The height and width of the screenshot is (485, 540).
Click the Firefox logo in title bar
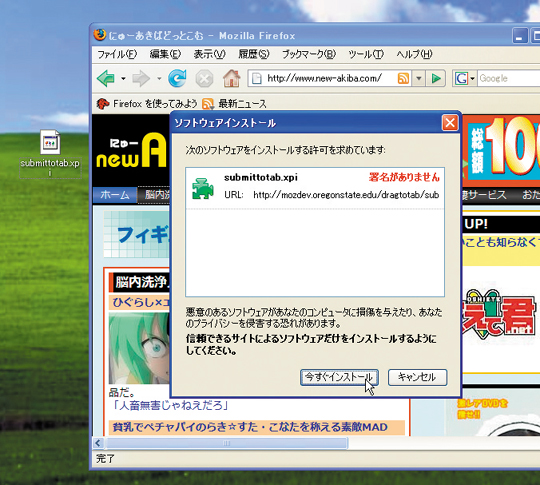(100, 35)
